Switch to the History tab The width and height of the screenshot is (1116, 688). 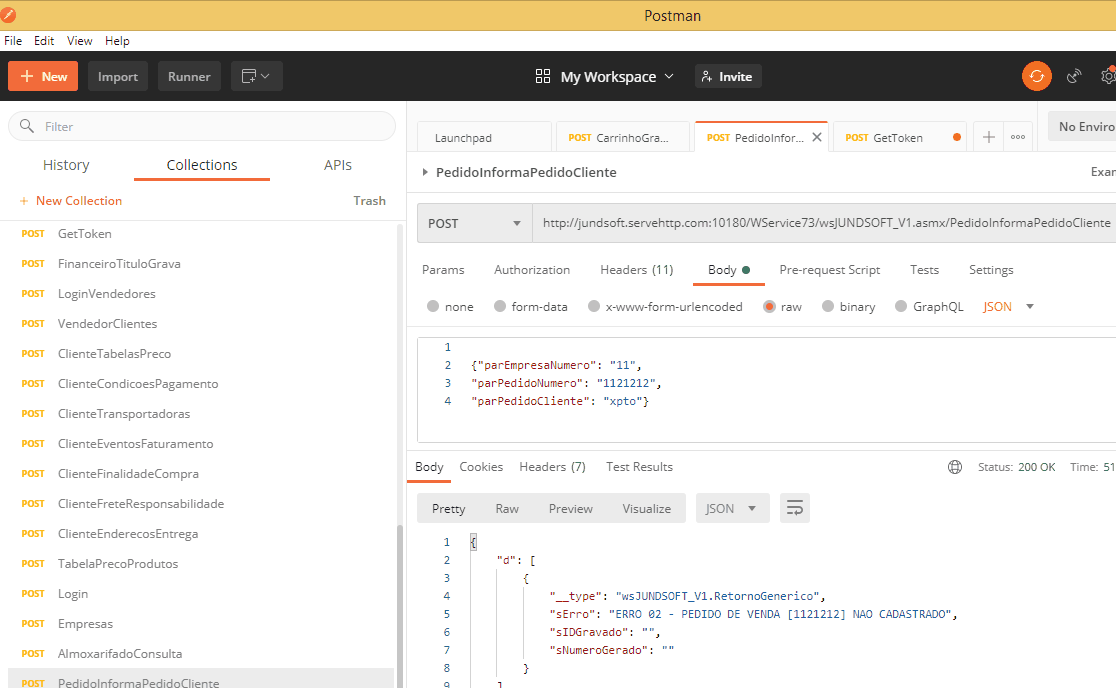[x=66, y=165]
